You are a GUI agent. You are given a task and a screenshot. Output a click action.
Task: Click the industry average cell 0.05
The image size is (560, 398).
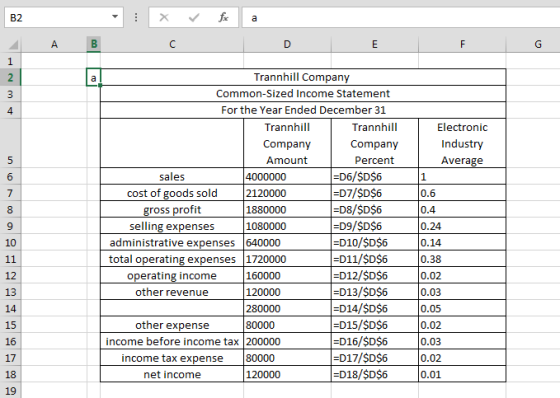462,308
